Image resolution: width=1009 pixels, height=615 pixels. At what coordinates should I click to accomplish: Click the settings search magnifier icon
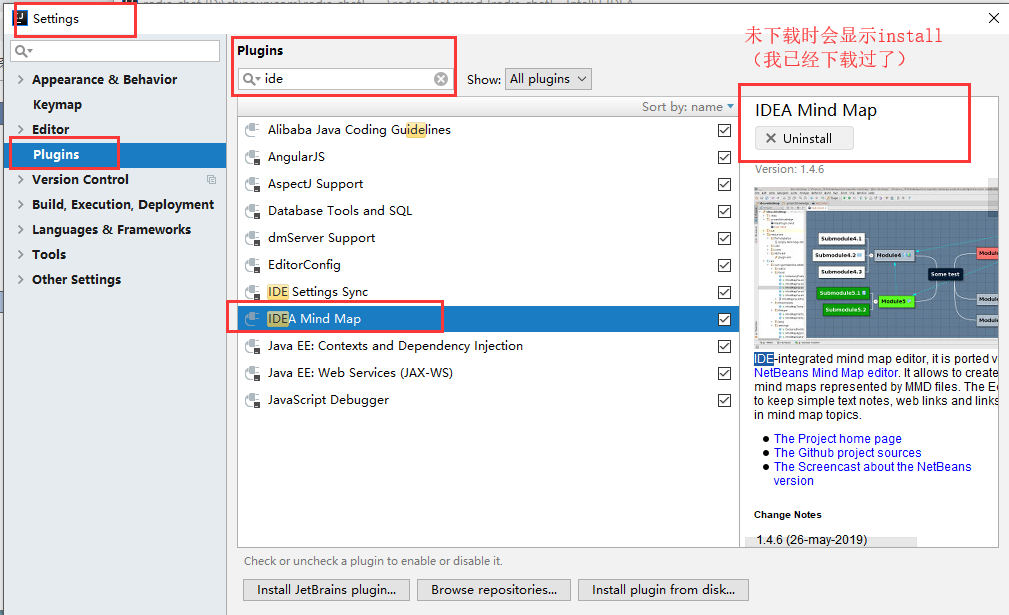tap(23, 51)
